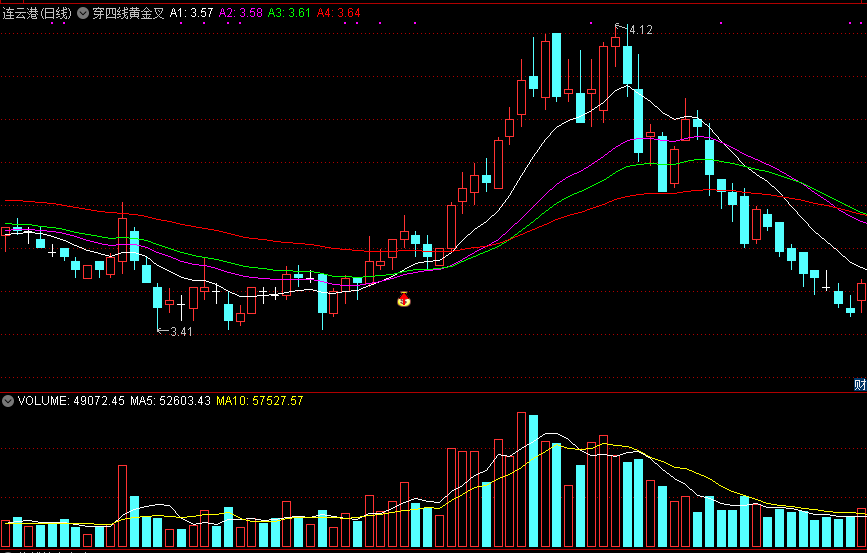Click the 4.12 high price label
The height and width of the screenshot is (553, 867).
click(640, 30)
